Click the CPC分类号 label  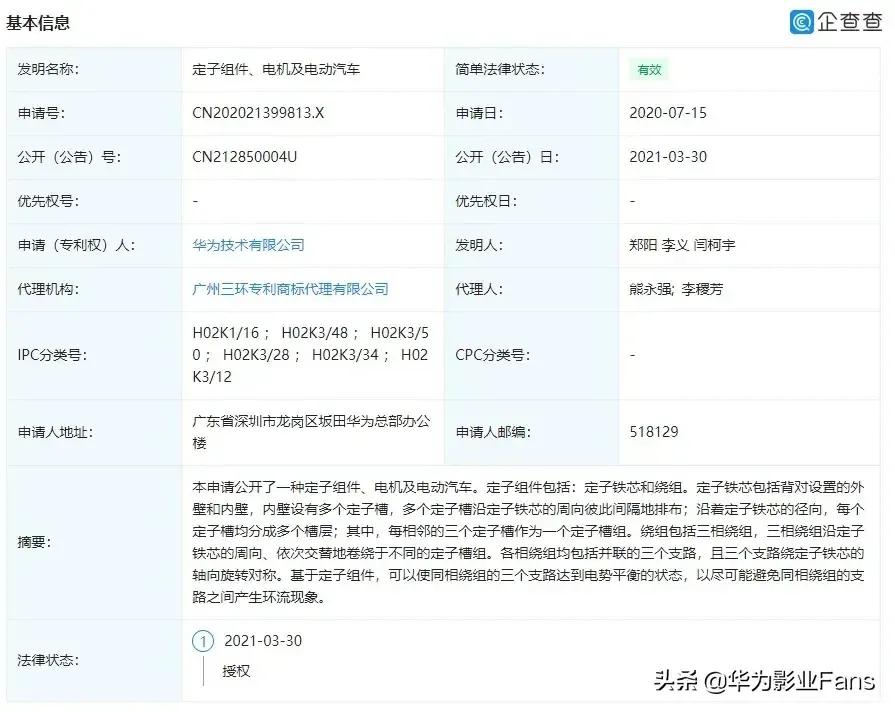click(493, 355)
